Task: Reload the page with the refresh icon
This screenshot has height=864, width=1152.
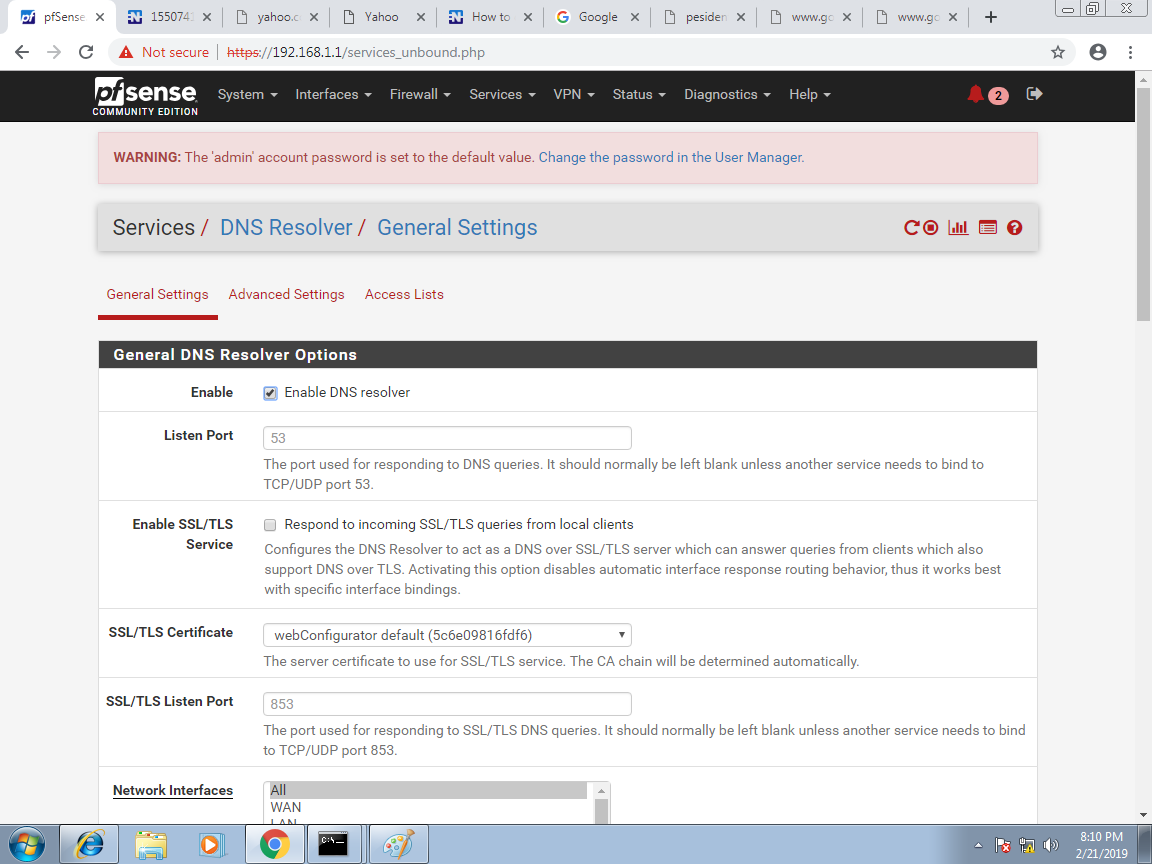Action: (x=86, y=52)
